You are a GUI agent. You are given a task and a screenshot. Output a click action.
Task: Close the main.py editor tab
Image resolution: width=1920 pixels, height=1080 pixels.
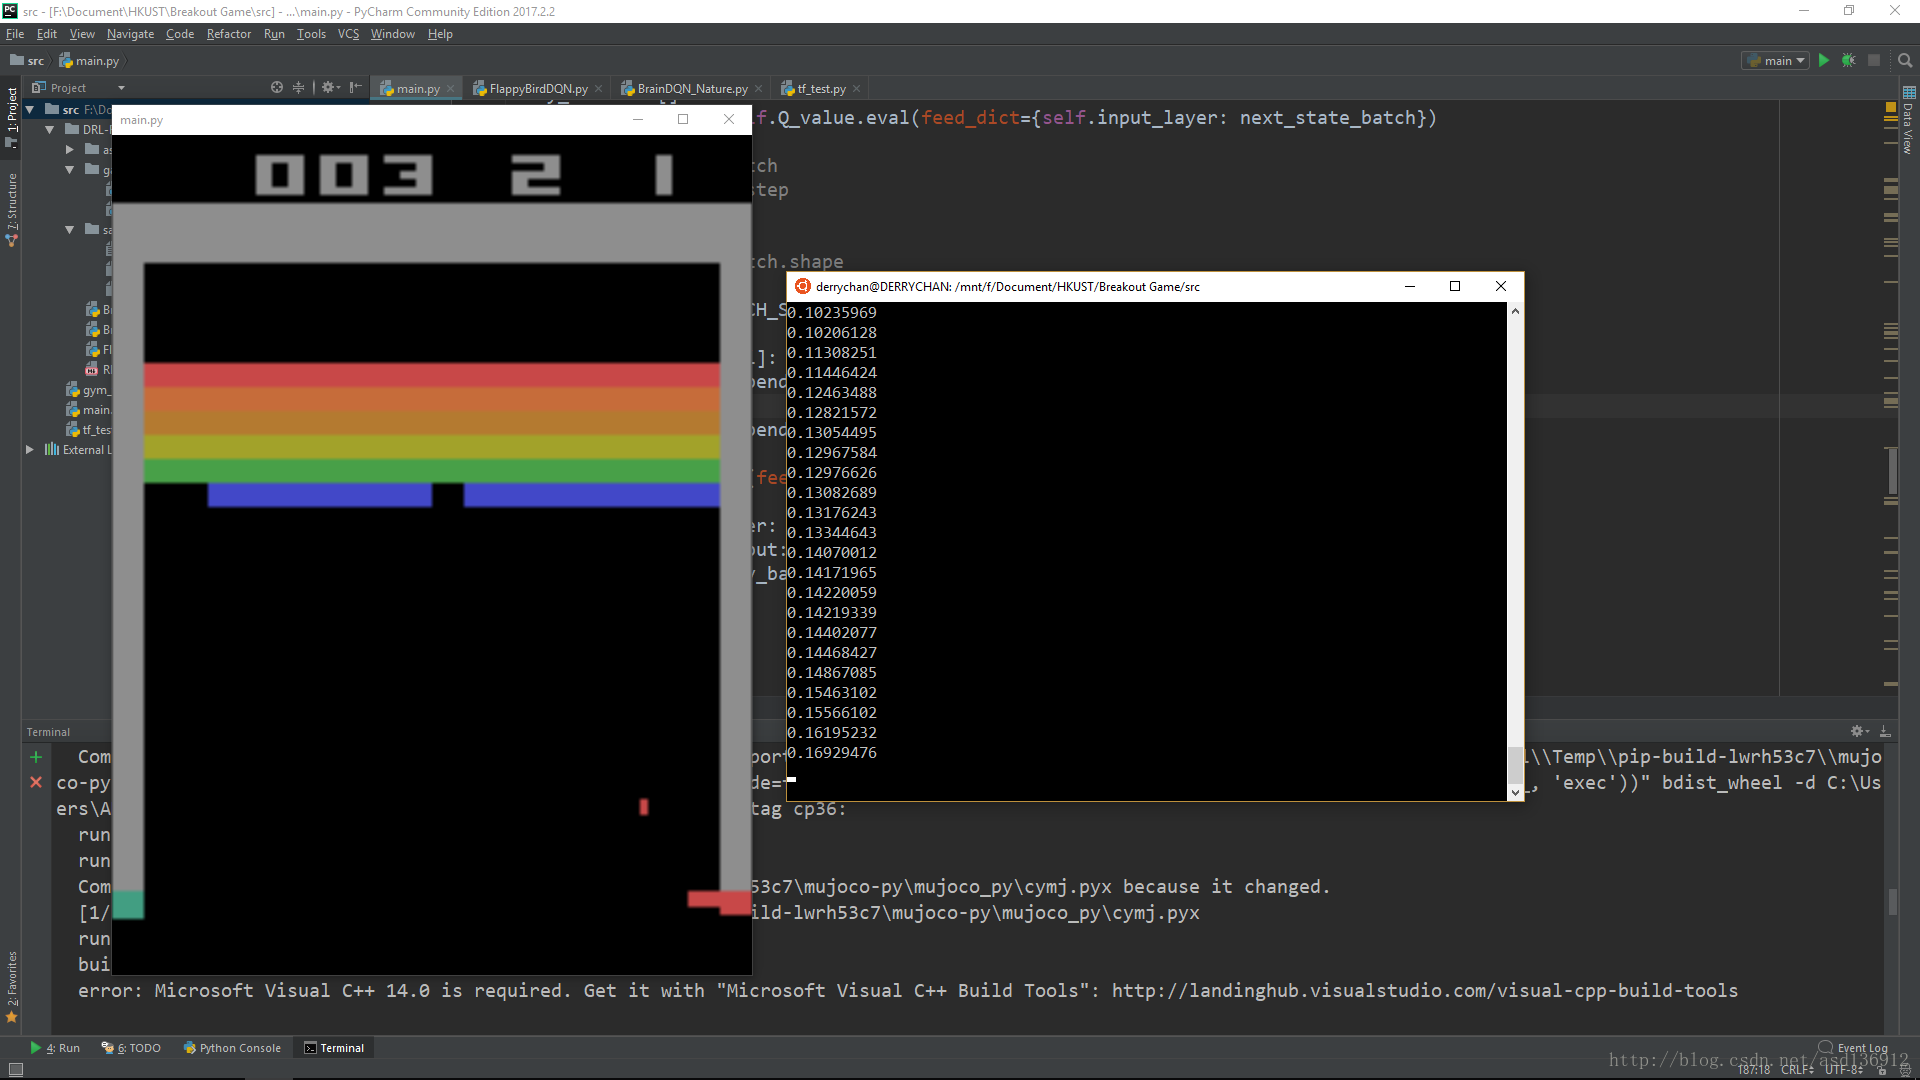tap(451, 89)
